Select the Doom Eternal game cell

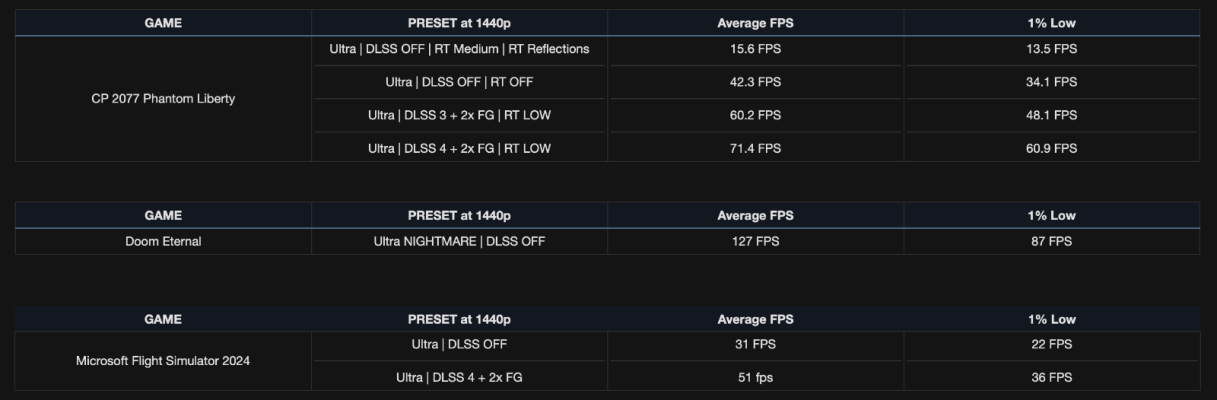point(163,241)
